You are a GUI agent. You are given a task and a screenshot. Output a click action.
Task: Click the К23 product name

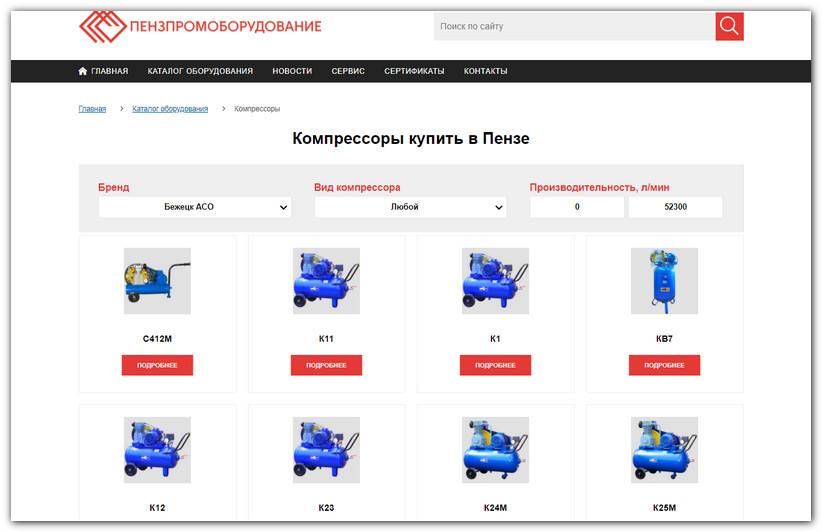(326, 508)
